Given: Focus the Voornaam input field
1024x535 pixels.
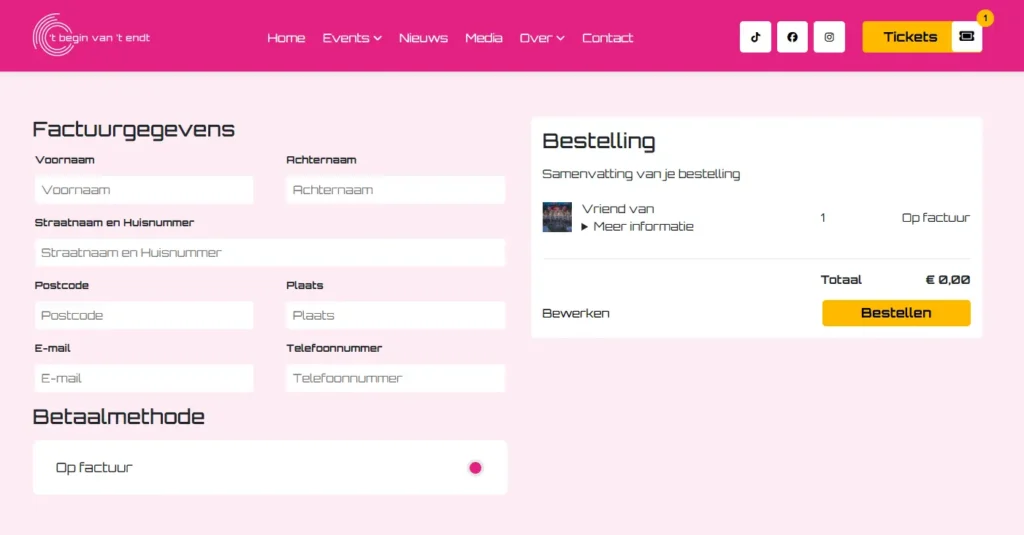Looking at the screenshot, I should point(144,190).
